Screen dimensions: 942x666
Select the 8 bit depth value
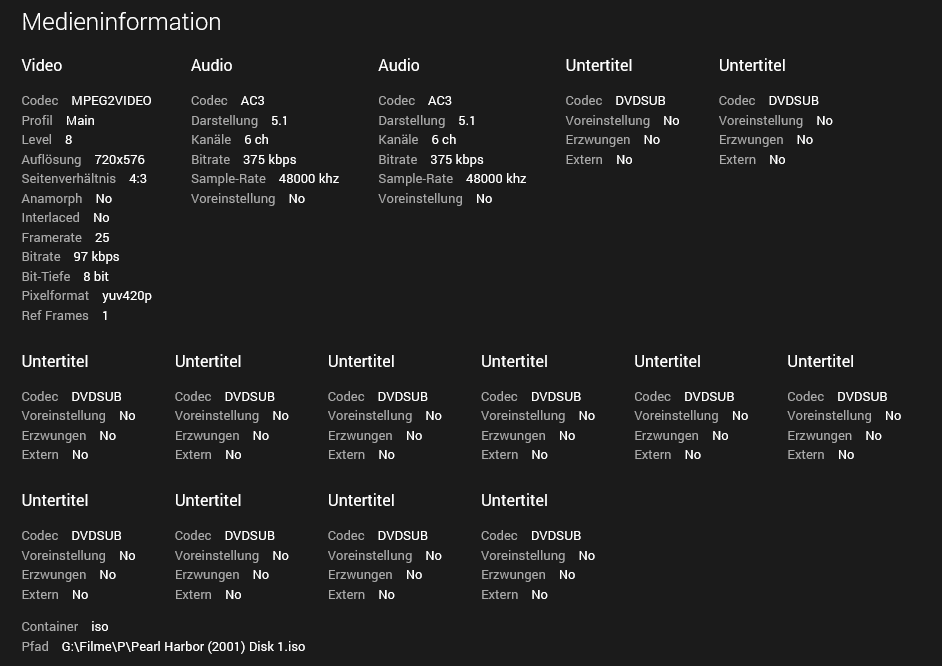coord(96,277)
